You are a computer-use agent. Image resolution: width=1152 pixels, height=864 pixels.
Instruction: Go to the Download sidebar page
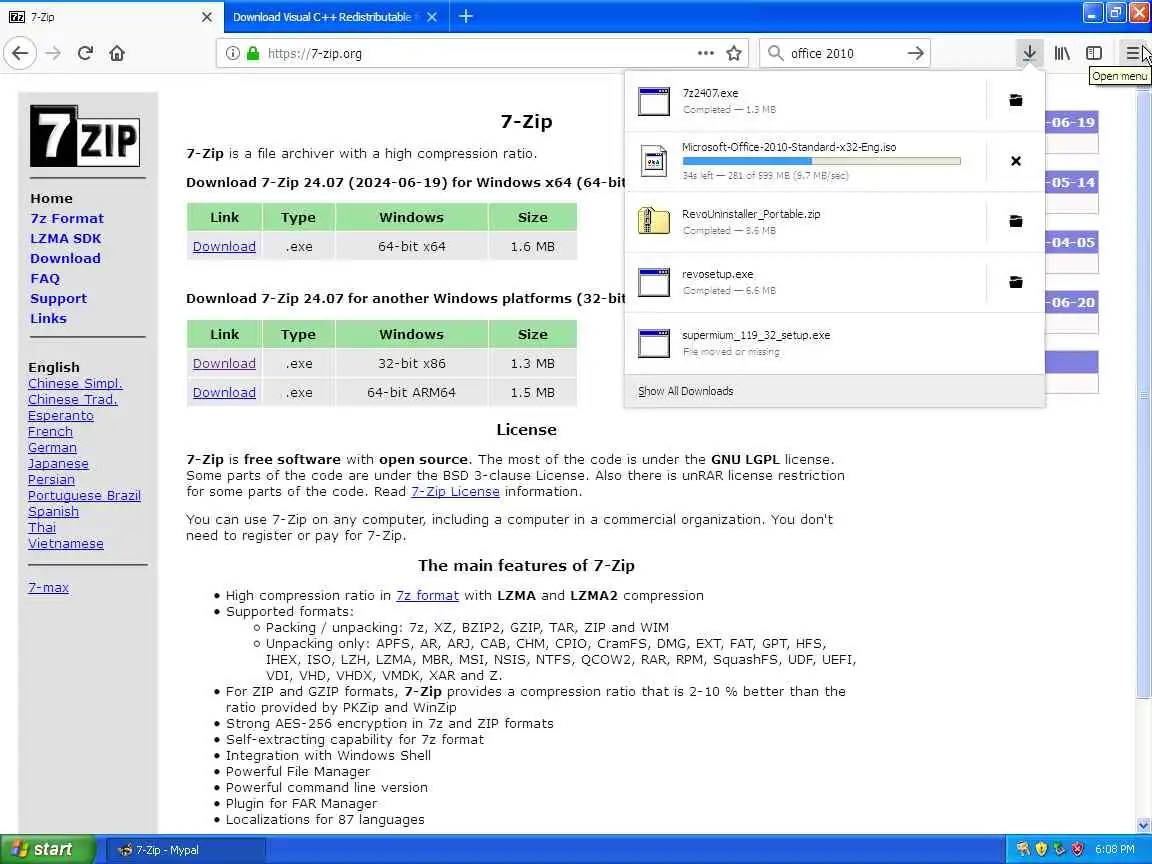(65, 258)
